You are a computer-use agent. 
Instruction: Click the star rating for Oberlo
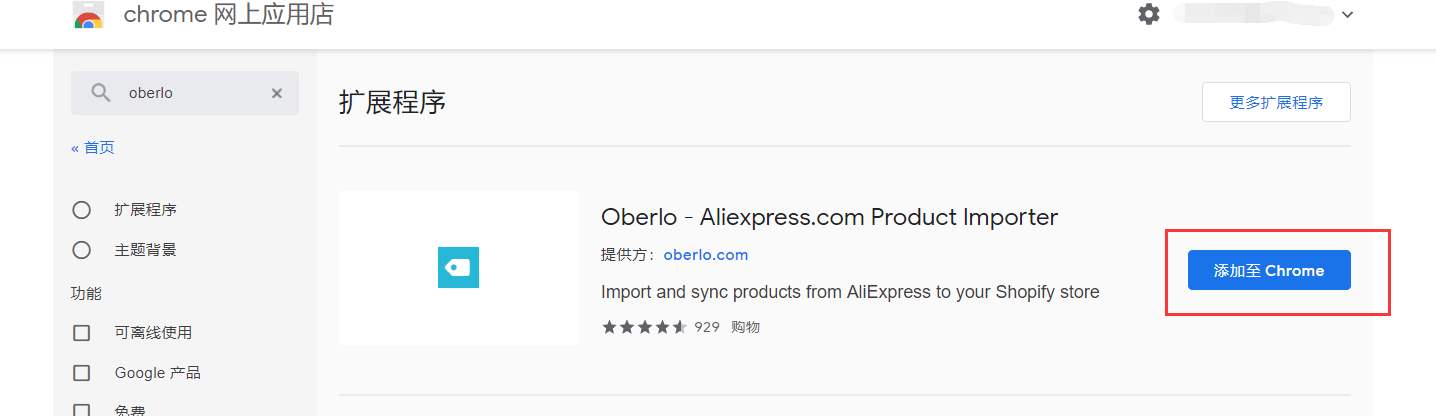[644, 327]
